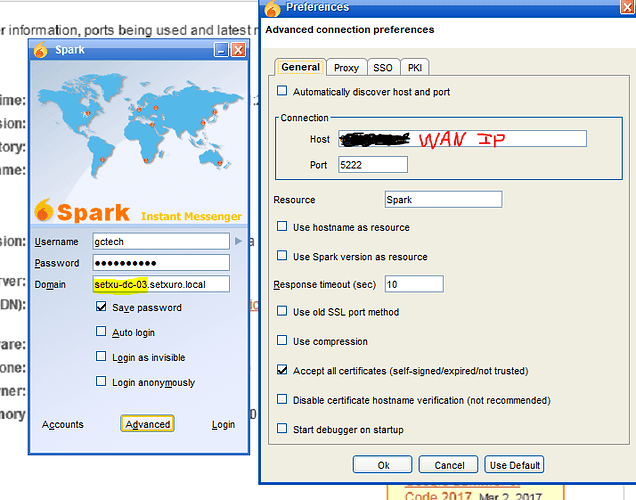Click the Username field with gctech
Image resolution: width=636 pixels, height=500 pixels.
tap(161, 241)
